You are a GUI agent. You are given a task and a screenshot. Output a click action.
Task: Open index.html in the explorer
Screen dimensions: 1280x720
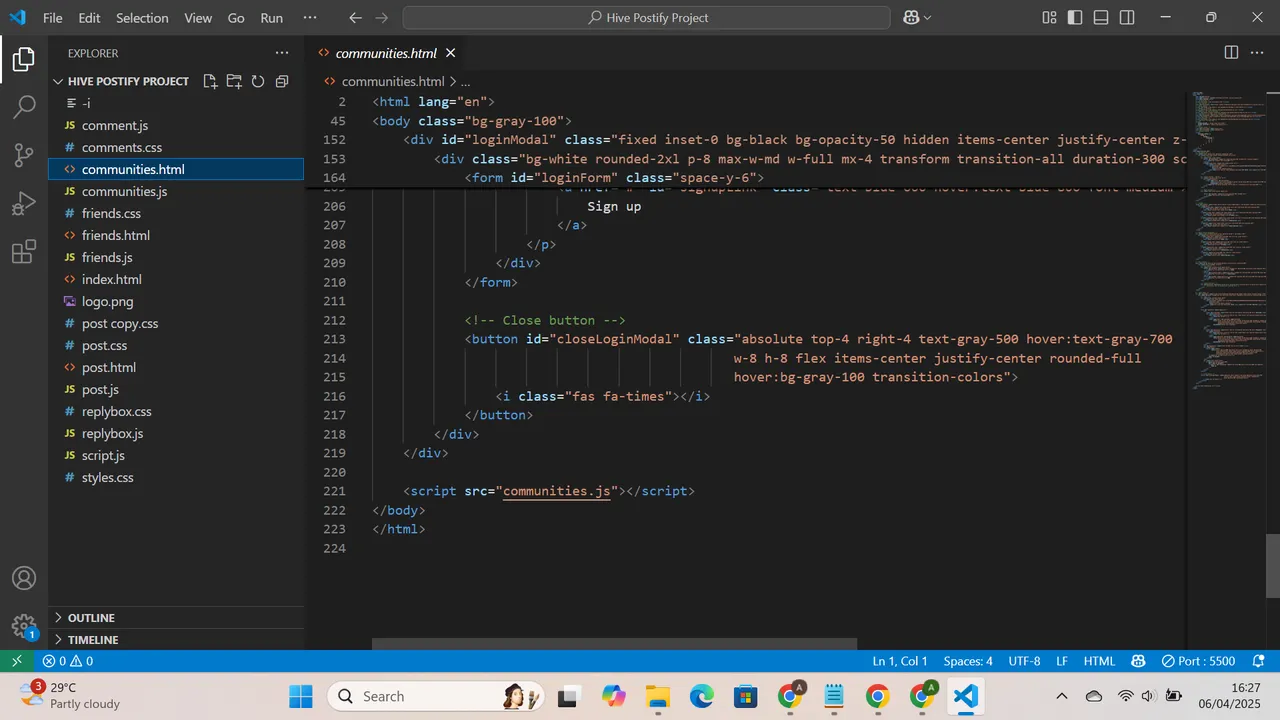click(112, 279)
